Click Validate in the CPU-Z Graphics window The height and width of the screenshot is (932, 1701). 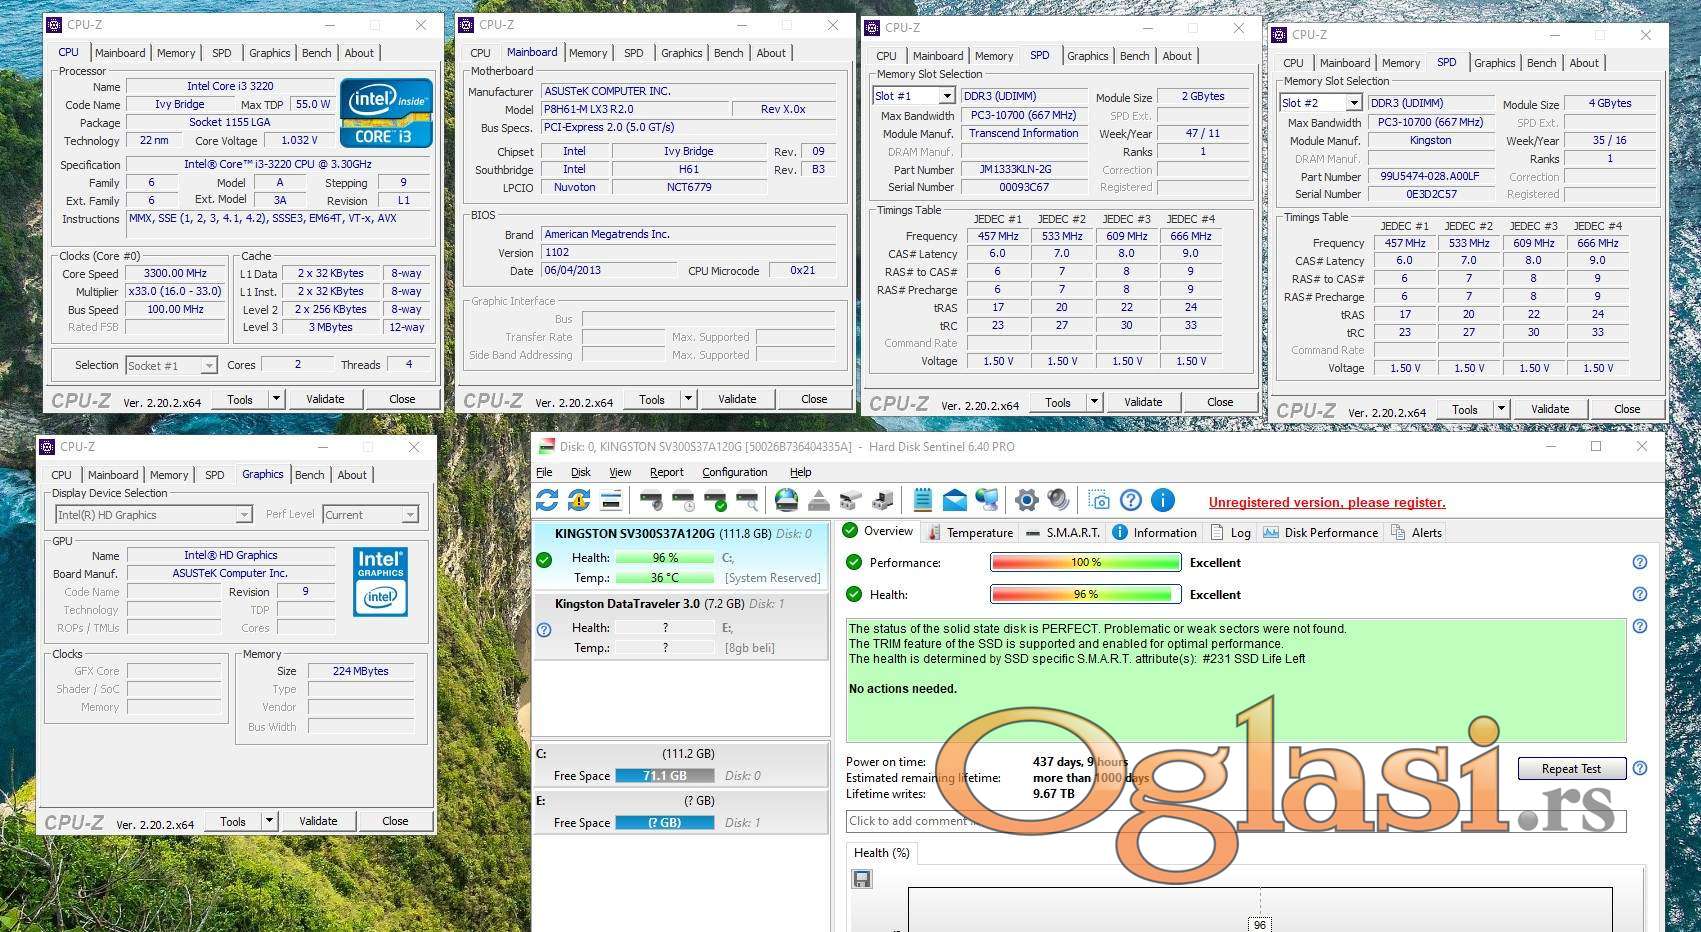click(x=318, y=821)
